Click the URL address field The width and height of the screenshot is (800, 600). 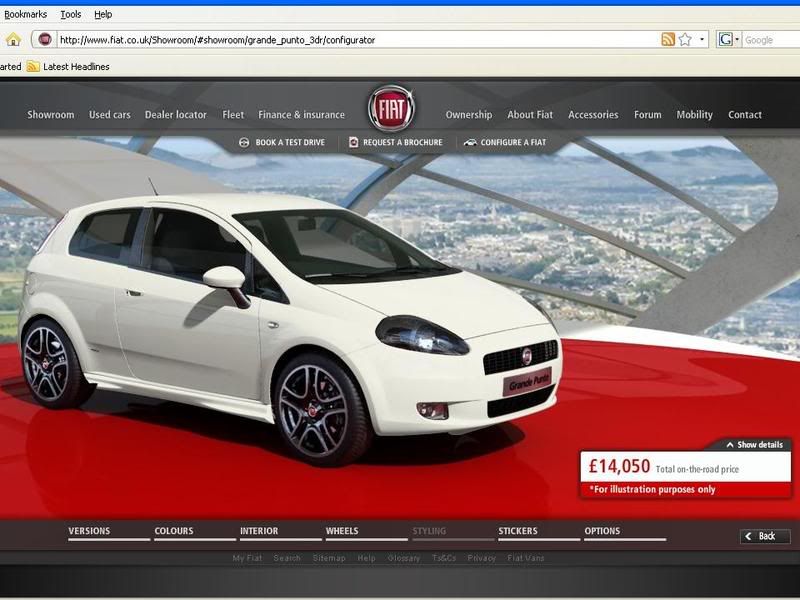[357, 40]
